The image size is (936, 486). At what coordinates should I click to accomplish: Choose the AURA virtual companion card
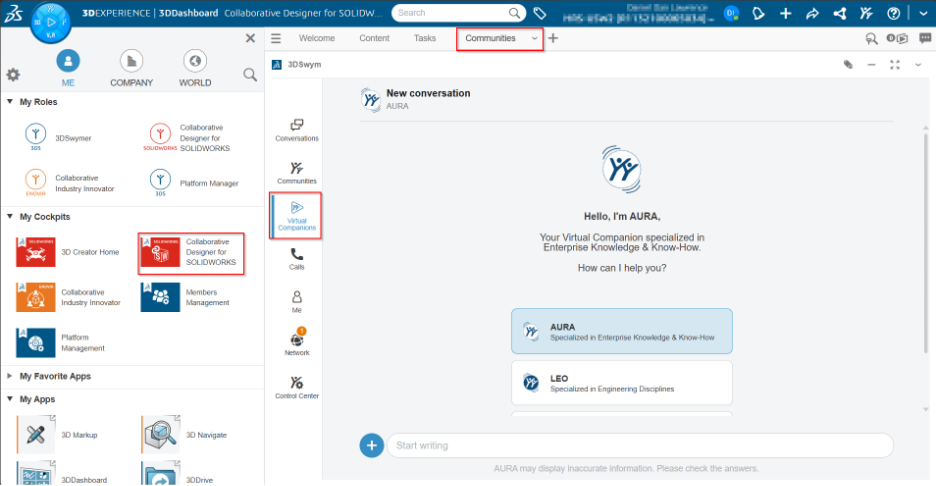[x=621, y=331]
